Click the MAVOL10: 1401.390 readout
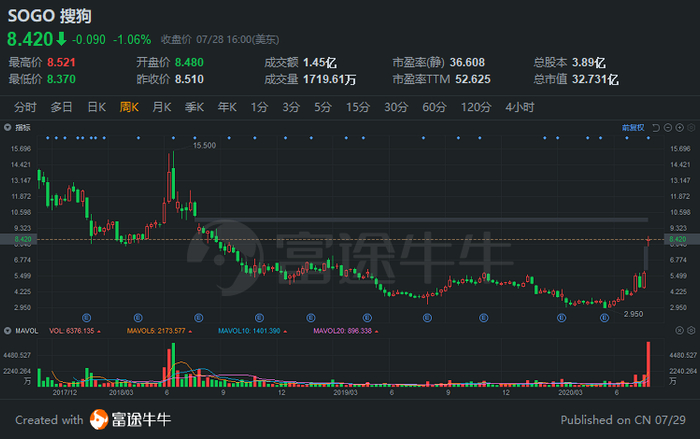 249,331
